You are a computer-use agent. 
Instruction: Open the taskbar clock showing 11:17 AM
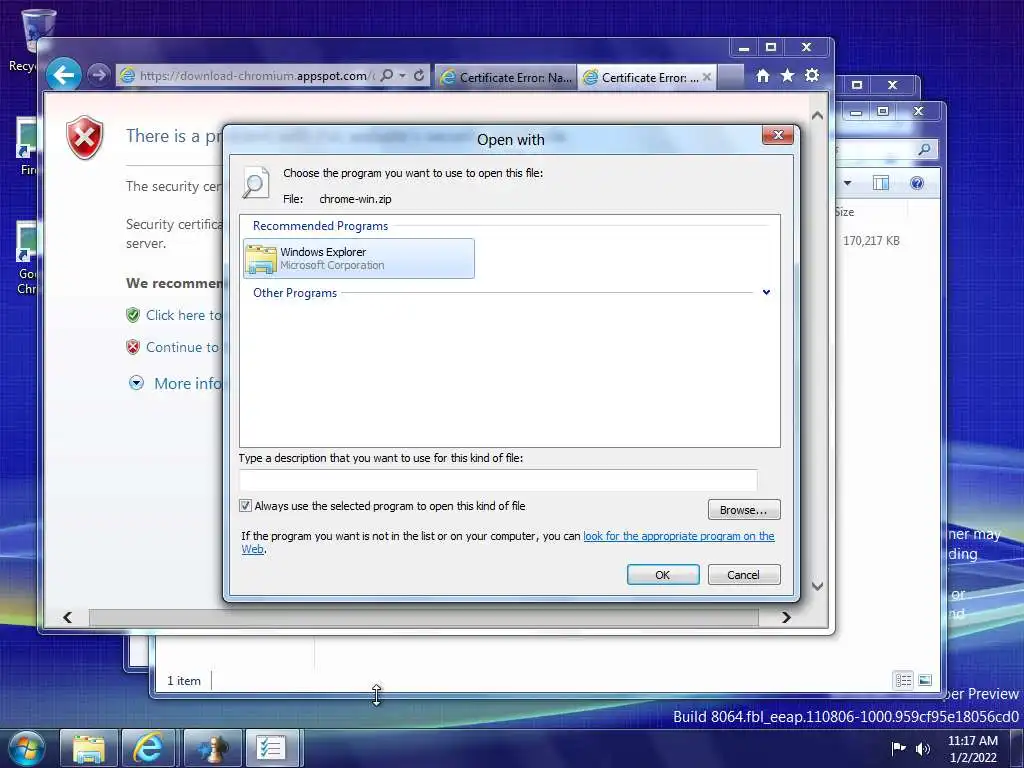973,748
